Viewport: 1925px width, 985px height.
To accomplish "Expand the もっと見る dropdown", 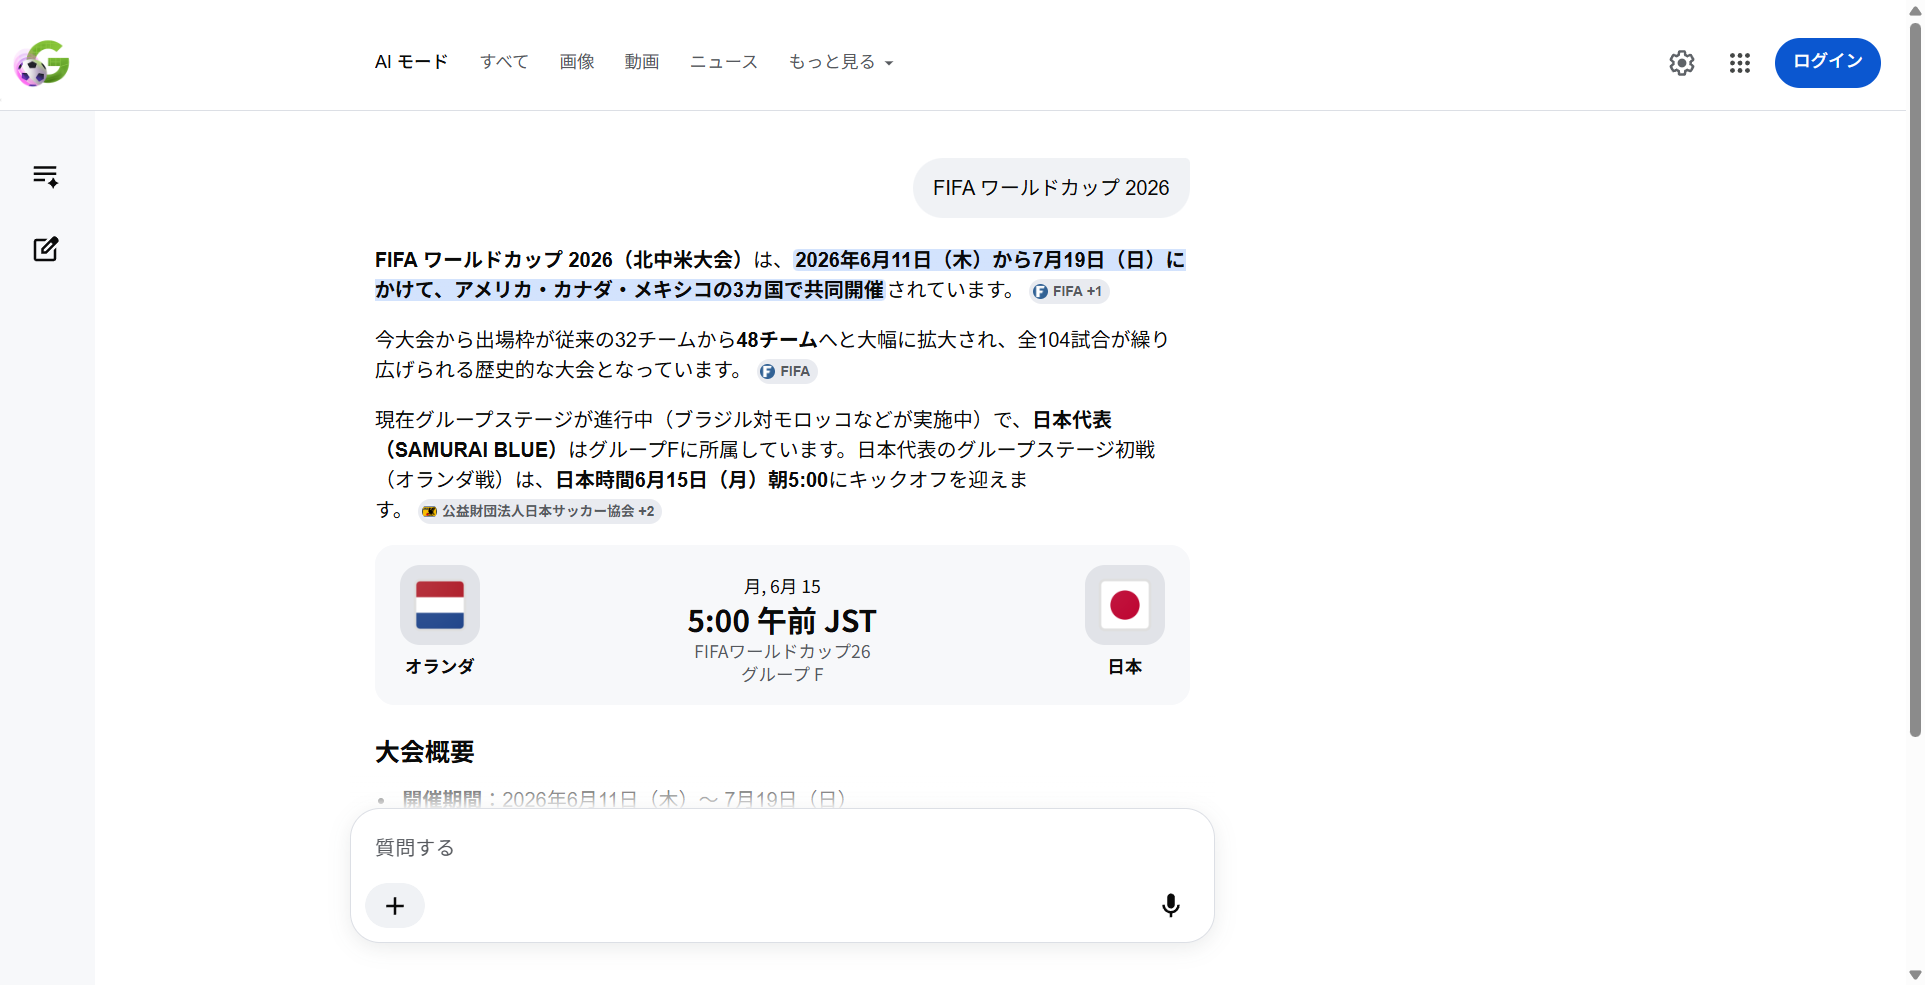I will (840, 62).
